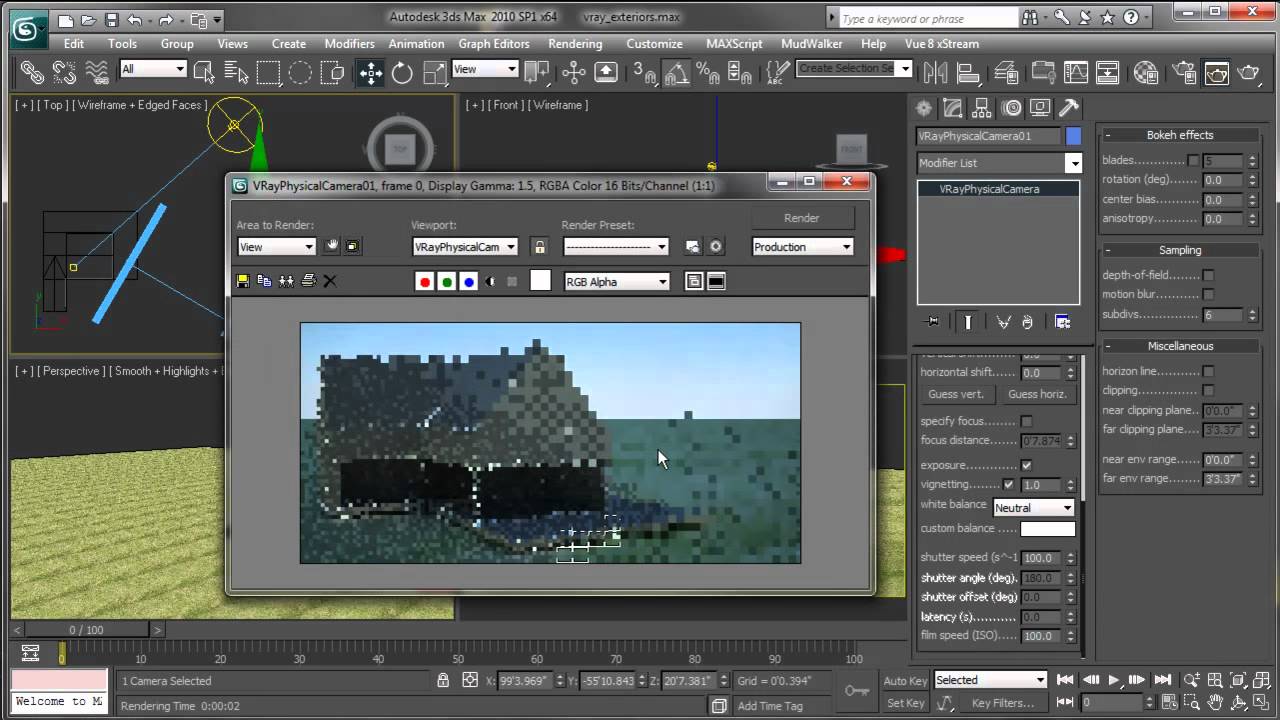
Task: Open Curve Editor from toolbar
Action: [x=1075, y=72]
